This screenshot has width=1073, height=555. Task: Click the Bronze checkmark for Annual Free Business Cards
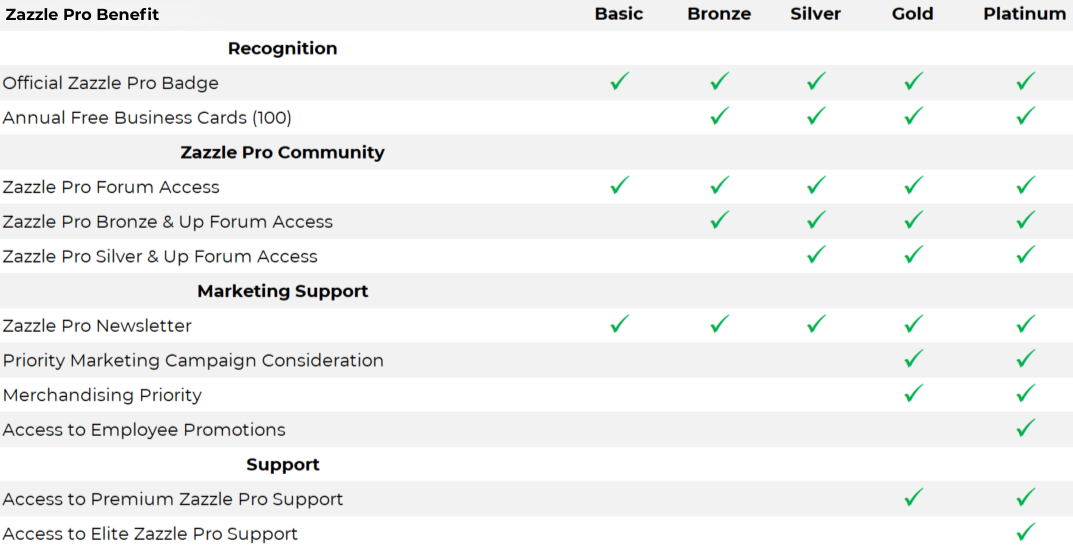(719, 117)
